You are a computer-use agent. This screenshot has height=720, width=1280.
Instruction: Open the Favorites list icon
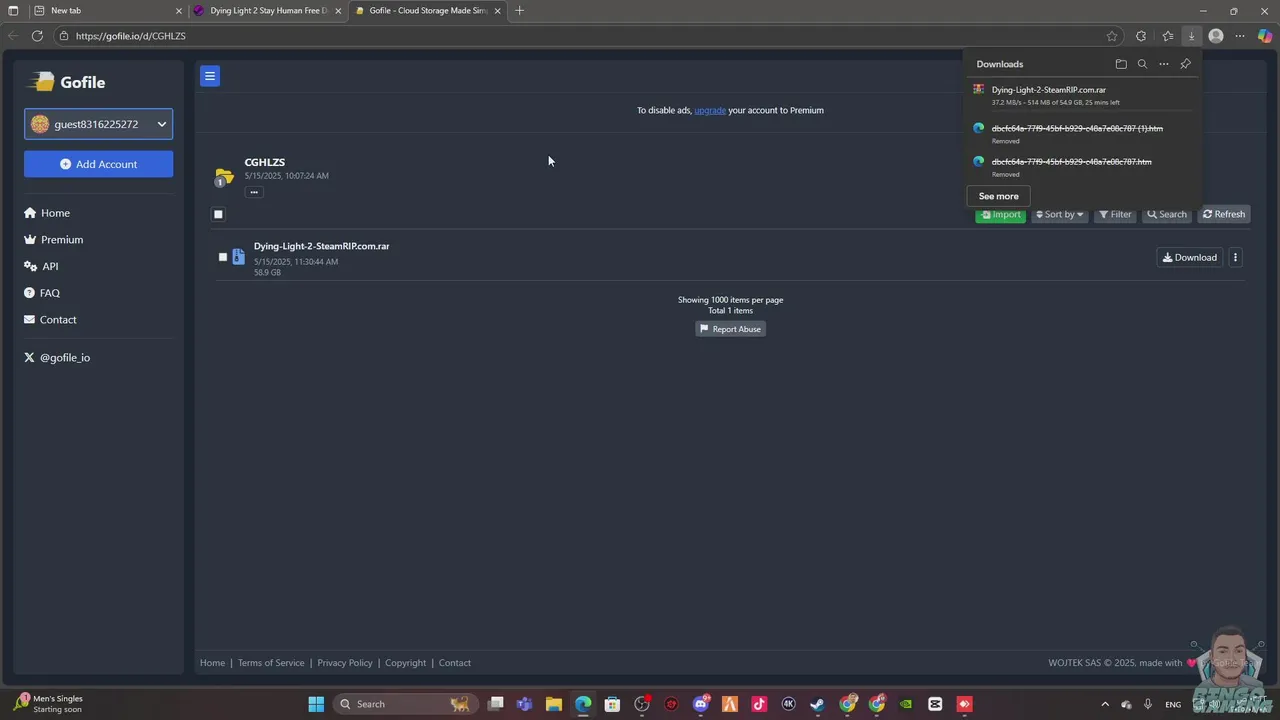[x=1167, y=36]
